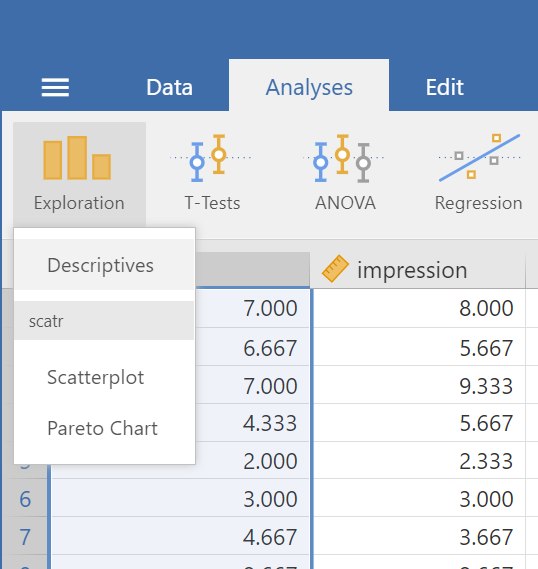Switch to the Data tab
Screen dimensions: 538x569
169,87
